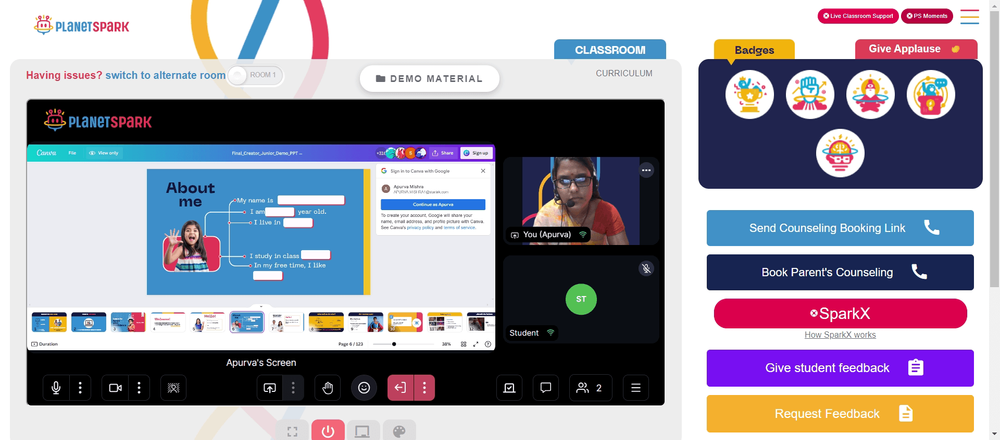Expand camera options three-dot menu

point(139,388)
